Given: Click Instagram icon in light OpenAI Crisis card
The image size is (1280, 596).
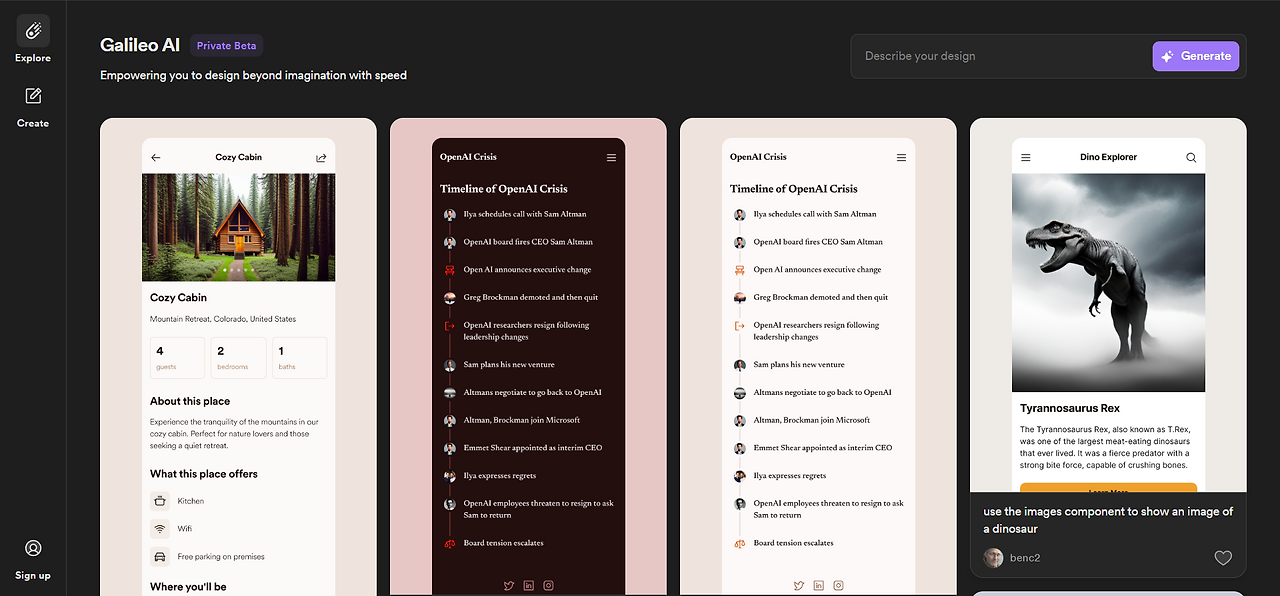Looking at the screenshot, I should [x=838, y=586].
